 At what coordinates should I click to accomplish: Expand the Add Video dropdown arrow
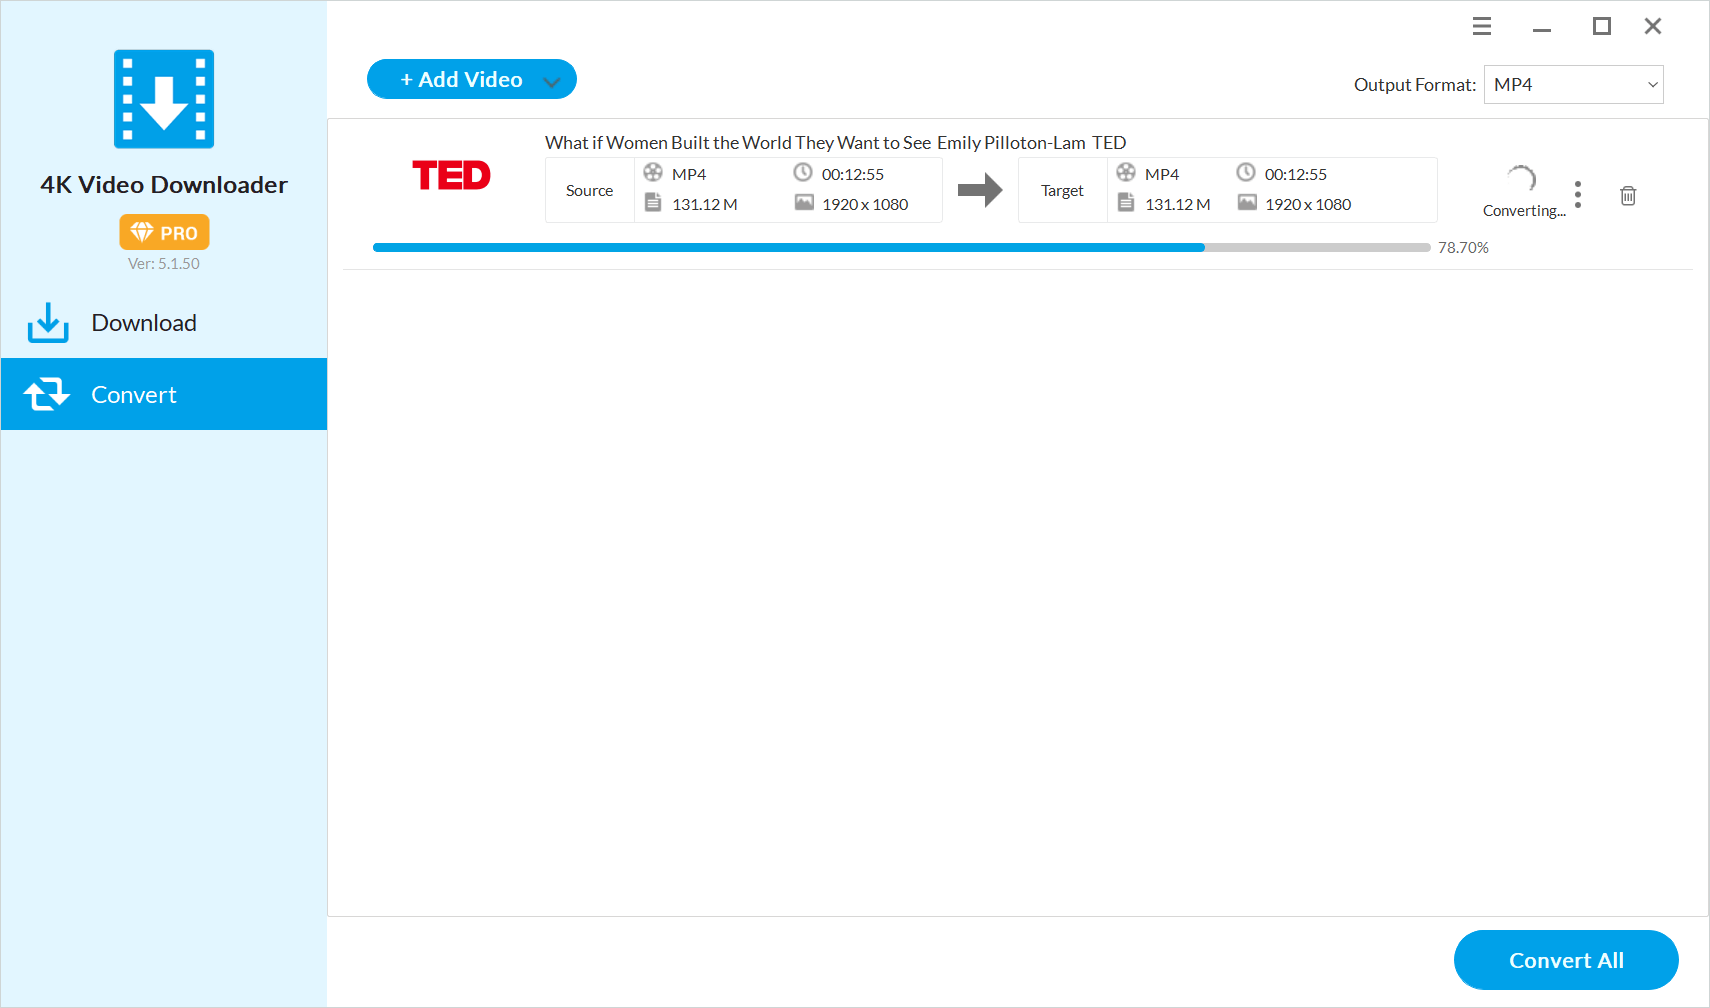551,81
